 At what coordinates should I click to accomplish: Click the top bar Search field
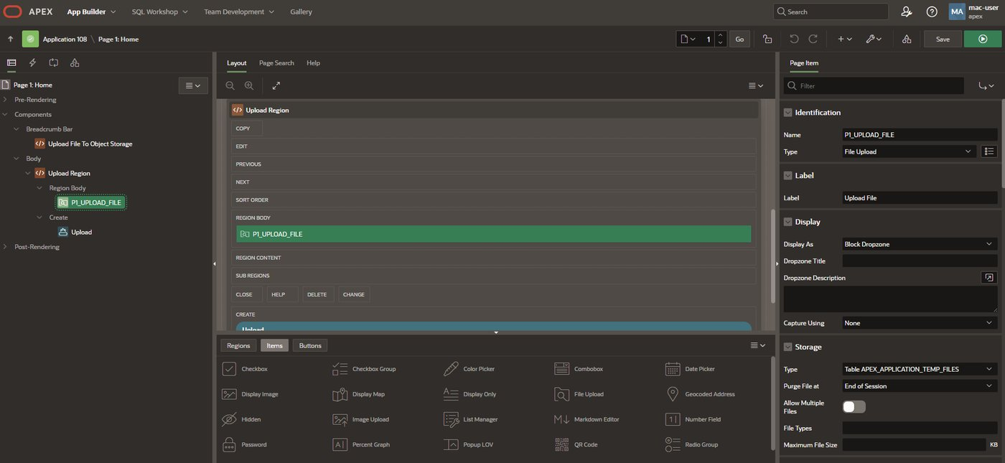point(831,12)
